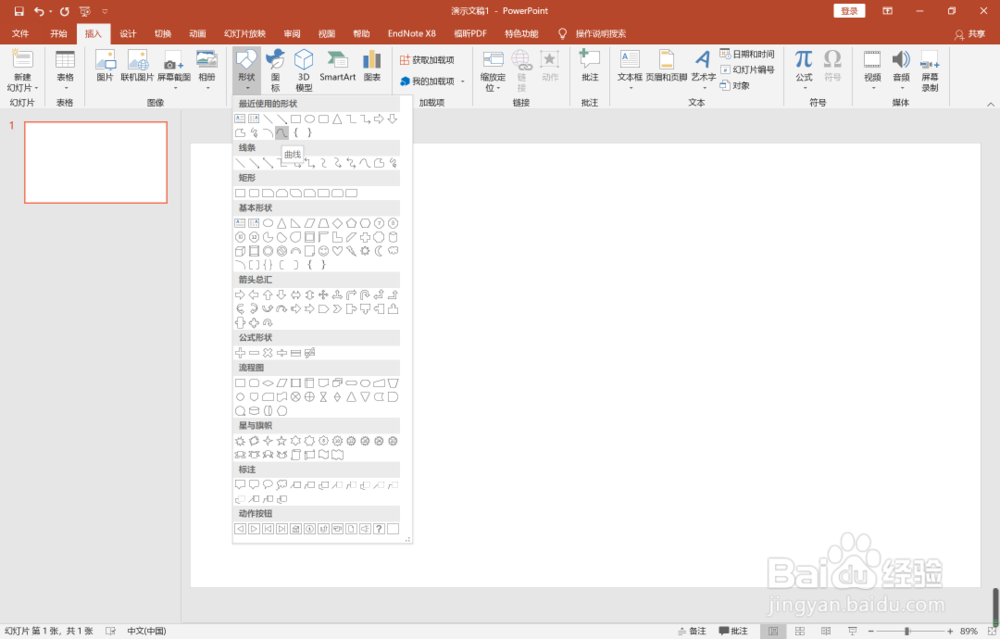Choose the division sign equation shape

[x=281, y=353]
